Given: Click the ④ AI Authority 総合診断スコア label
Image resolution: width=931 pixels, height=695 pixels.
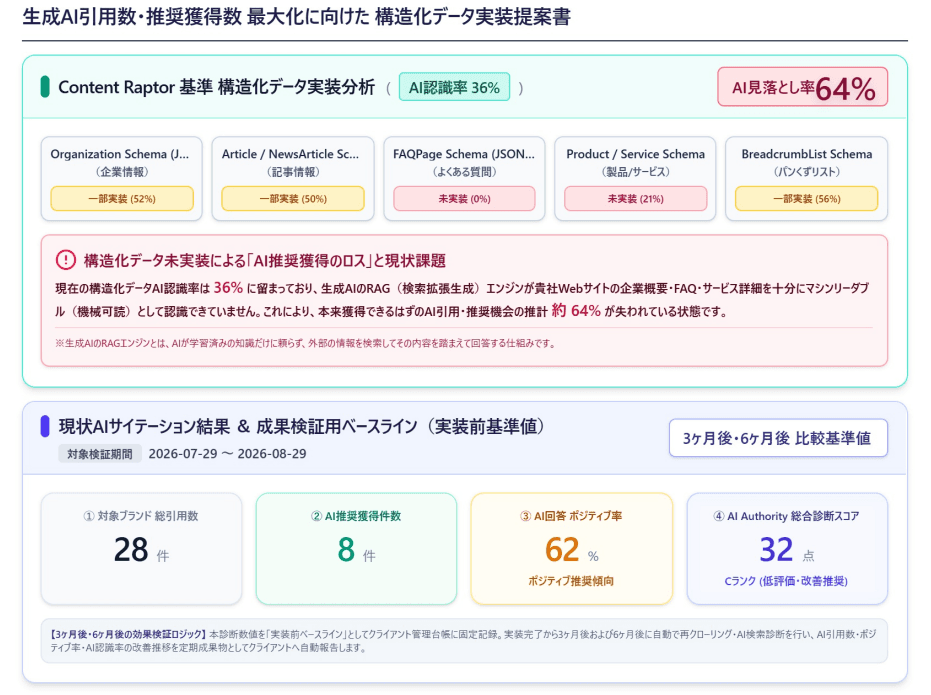Looking at the screenshot, I should (786, 516).
